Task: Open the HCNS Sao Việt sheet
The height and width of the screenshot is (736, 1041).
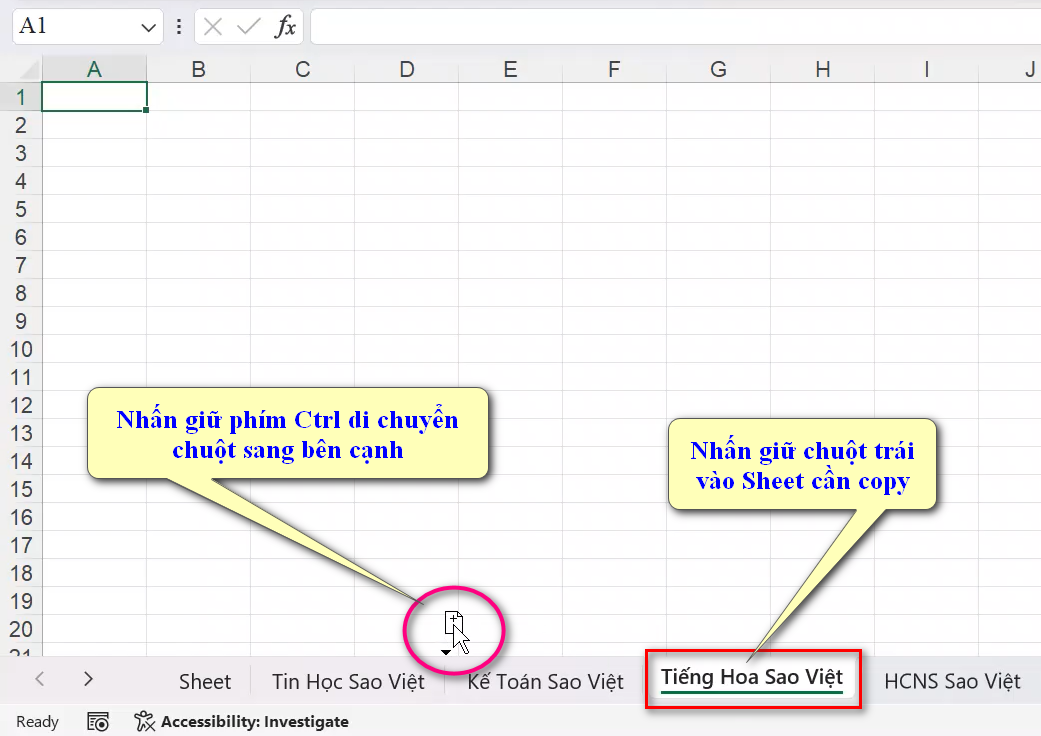Action: tap(951, 679)
